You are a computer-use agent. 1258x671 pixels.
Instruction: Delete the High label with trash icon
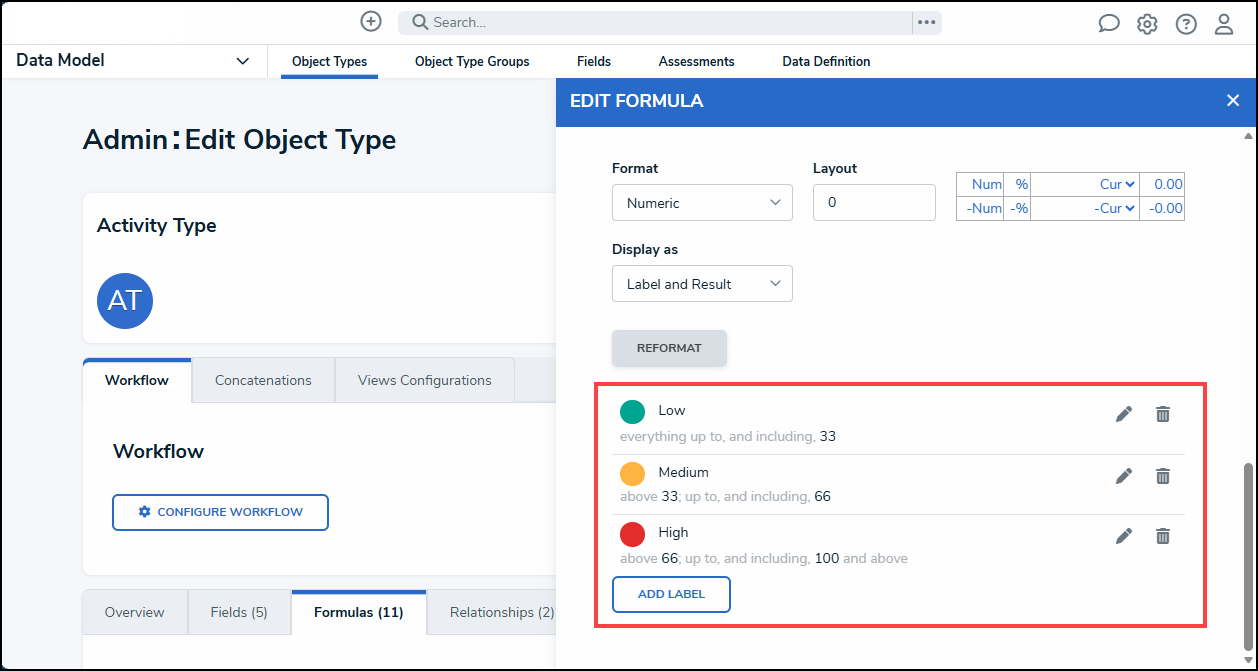1162,536
